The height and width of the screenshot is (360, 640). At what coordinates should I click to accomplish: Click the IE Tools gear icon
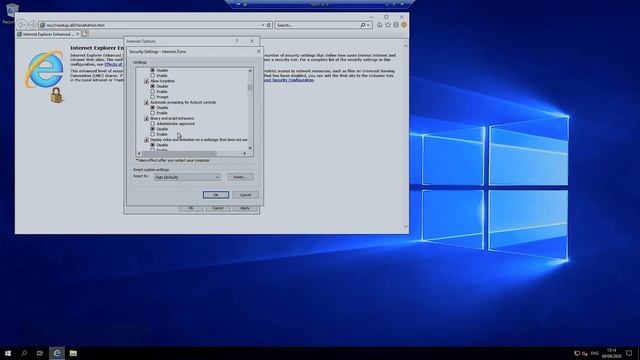pyautogui.click(x=396, y=25)
